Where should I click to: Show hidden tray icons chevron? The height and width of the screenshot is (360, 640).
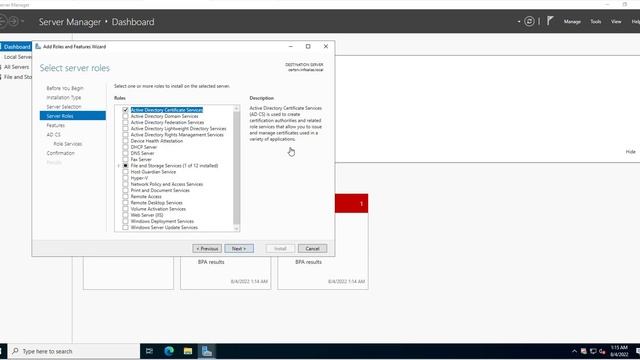tap(574, 351)
